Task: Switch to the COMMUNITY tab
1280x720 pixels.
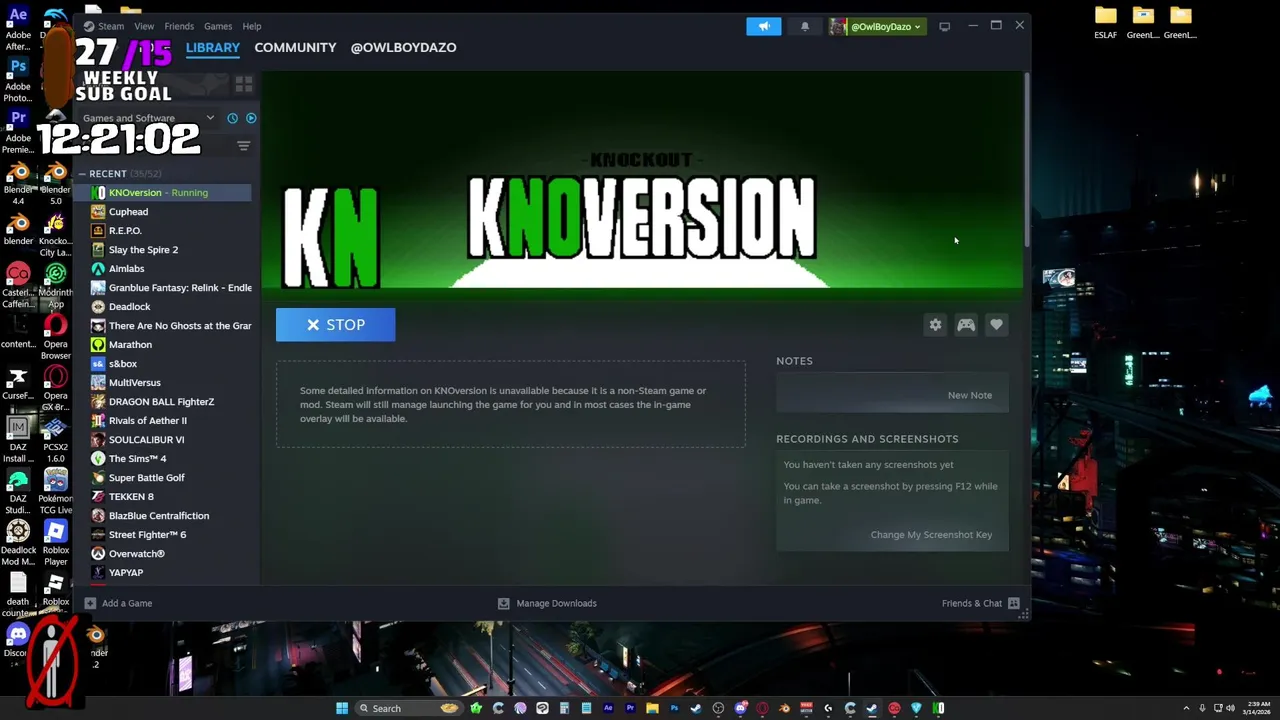Action: coord(295,47)
